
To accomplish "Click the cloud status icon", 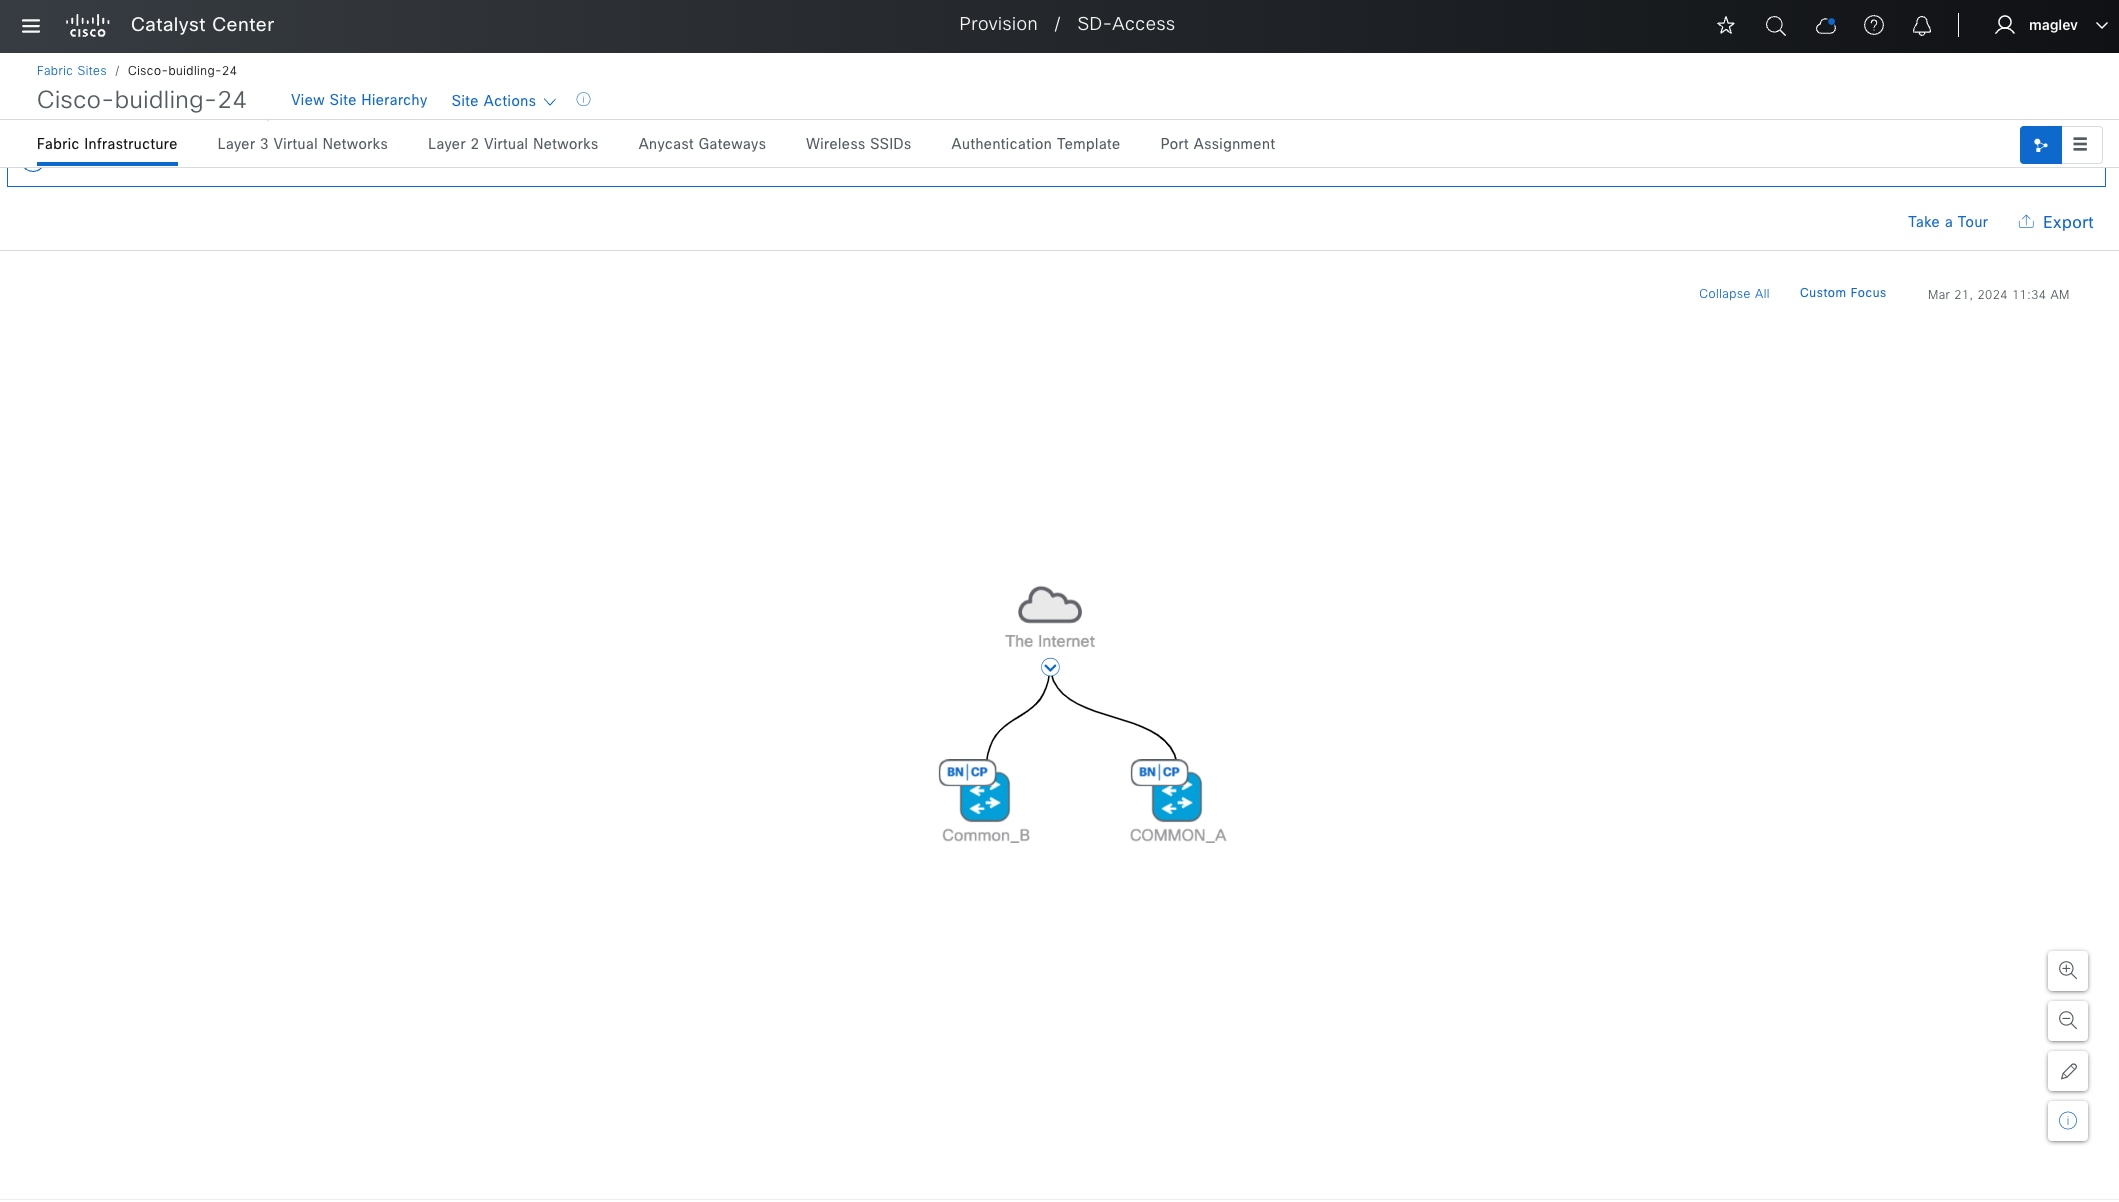I will point(1825,26).
